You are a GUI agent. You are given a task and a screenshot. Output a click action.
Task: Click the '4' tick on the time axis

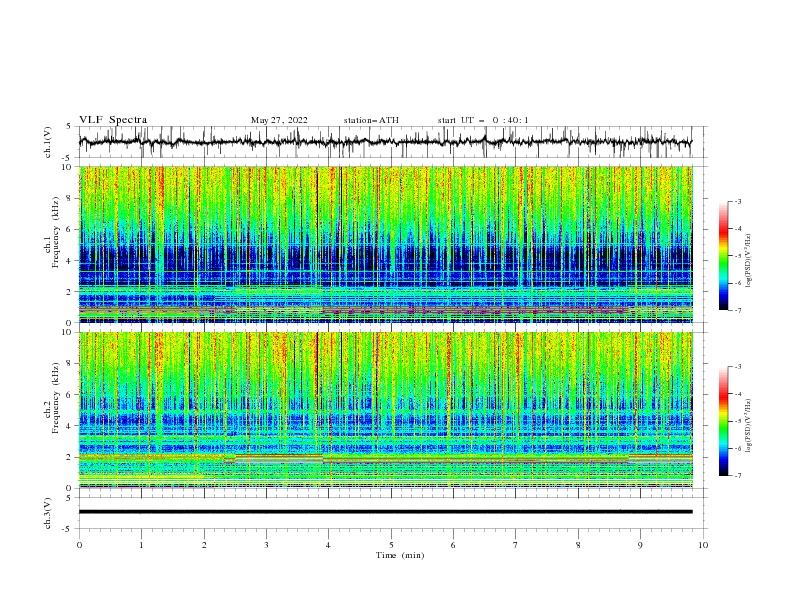pos(328,545)
